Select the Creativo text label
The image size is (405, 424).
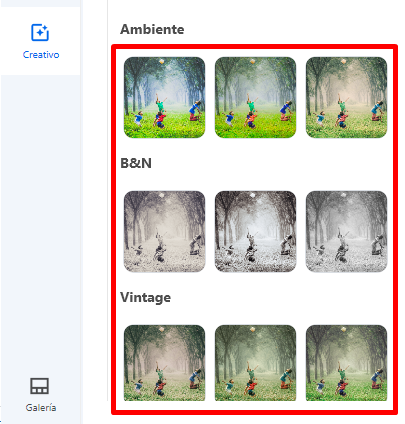pyautogui.click(x=41, y=55)
